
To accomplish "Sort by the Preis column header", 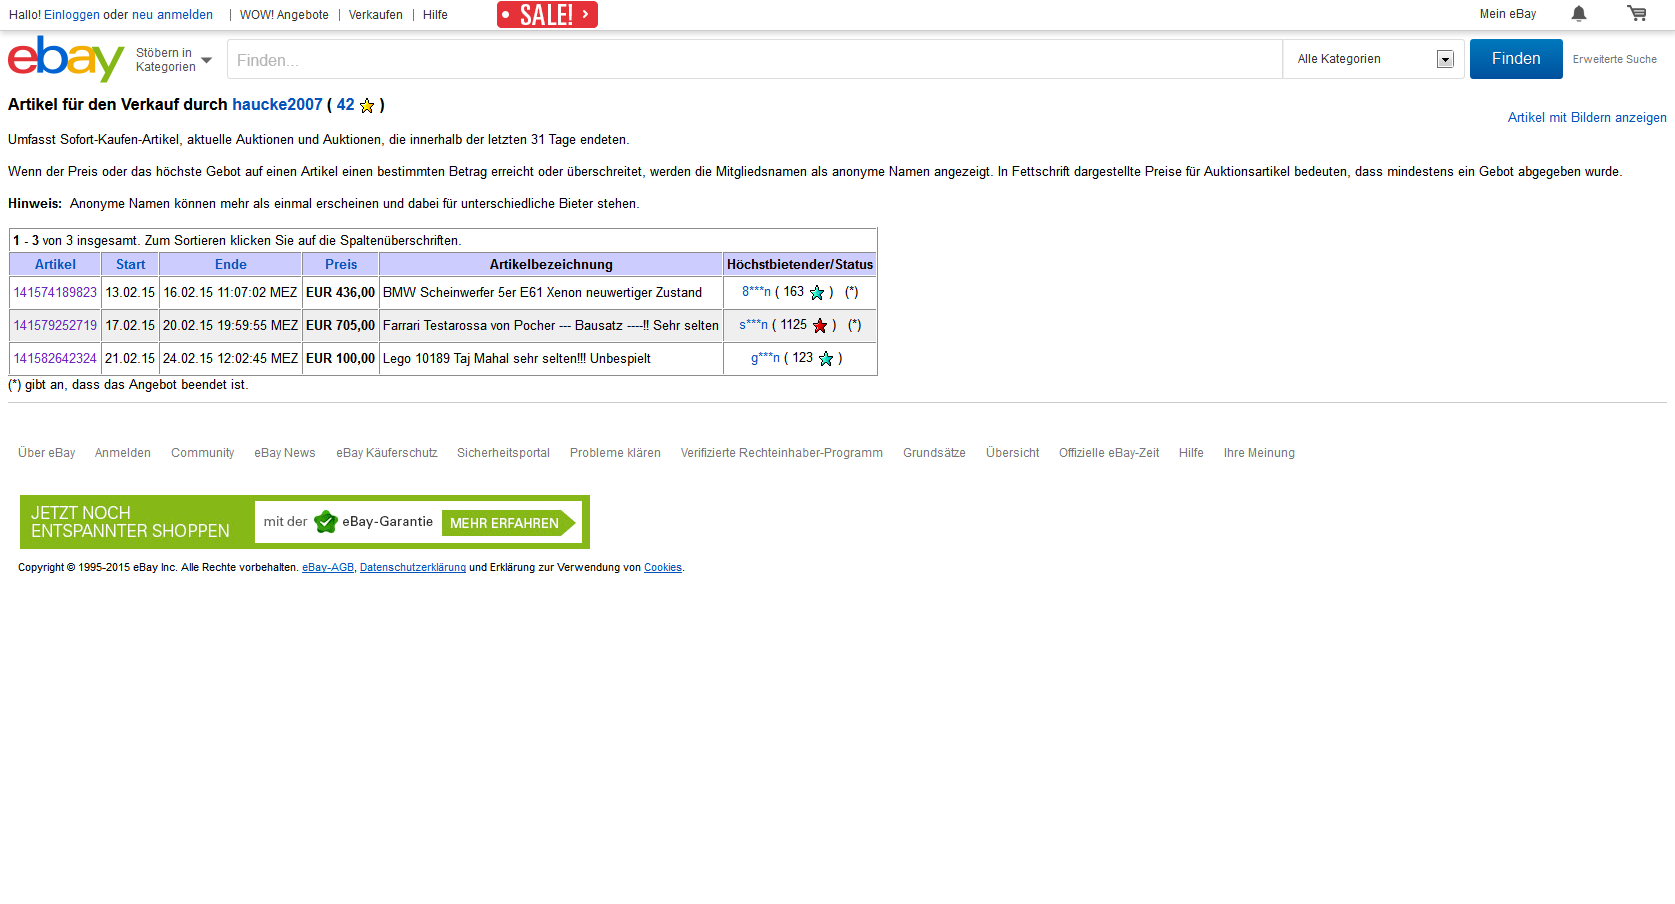I will tap(341, 265).
